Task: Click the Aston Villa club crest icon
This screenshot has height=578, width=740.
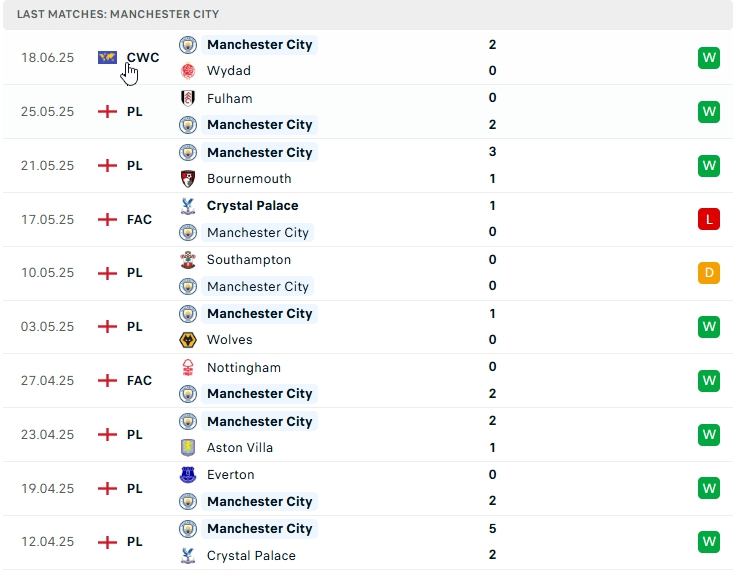Action: tap(188, 448)
